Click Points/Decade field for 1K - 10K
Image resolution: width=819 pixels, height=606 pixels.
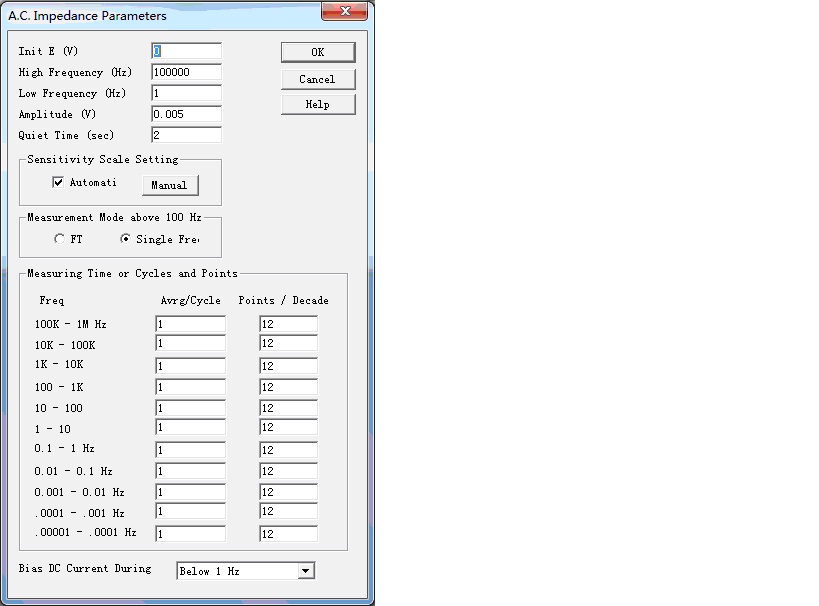pyautogui.click(x=288, y=366)
